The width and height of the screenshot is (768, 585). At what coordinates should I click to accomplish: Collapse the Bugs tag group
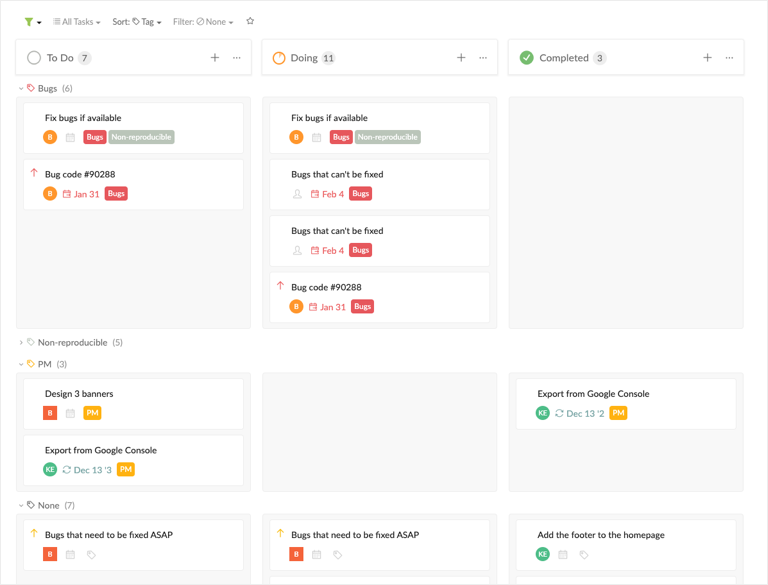21,89
